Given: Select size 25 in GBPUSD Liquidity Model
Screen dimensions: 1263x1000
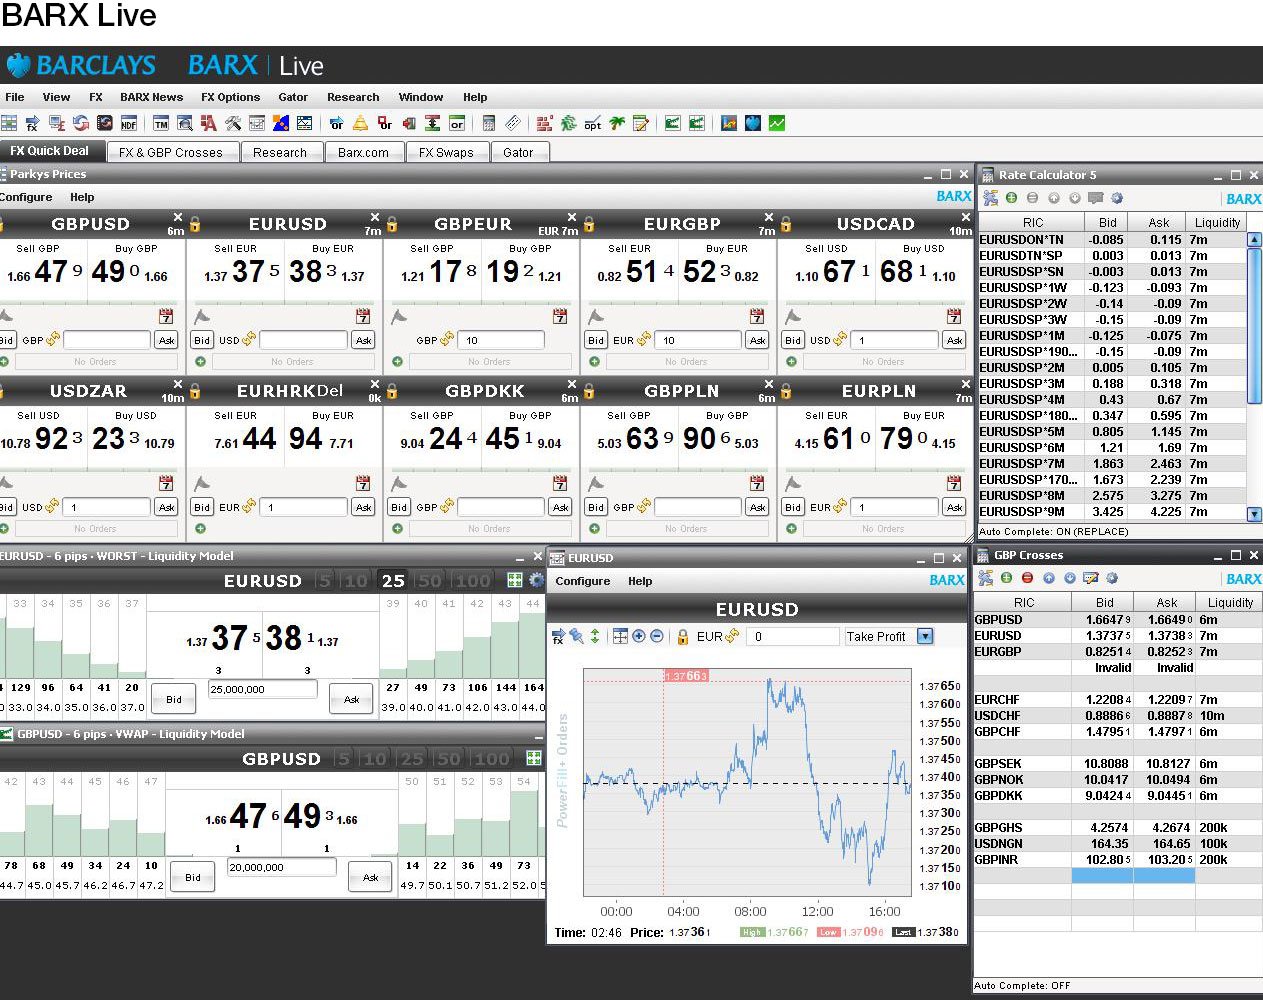Looking at the screenshot, I should coord(412,759).
